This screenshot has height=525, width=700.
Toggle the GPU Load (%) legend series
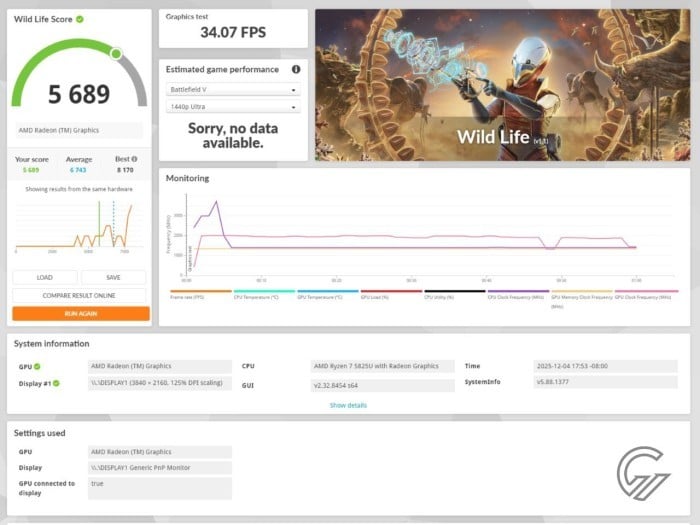tap(391, 295)
